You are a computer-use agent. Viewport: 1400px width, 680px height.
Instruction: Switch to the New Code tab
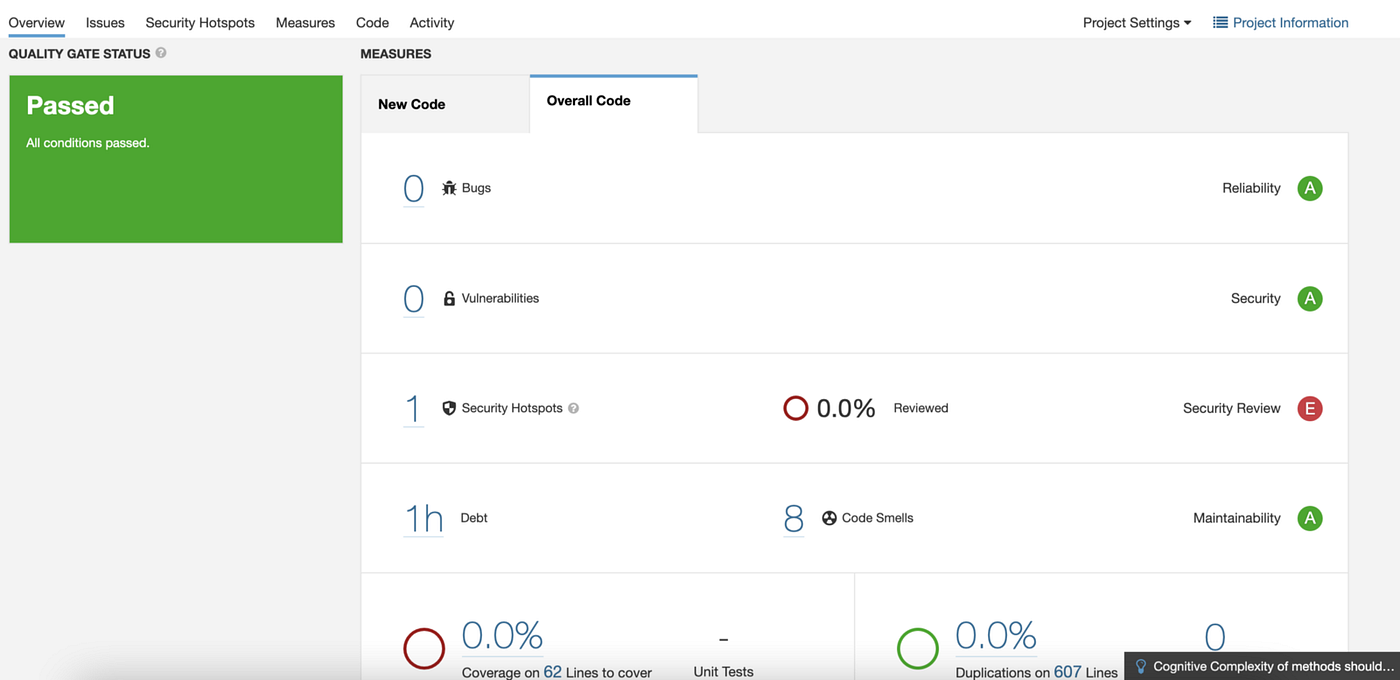411,103
